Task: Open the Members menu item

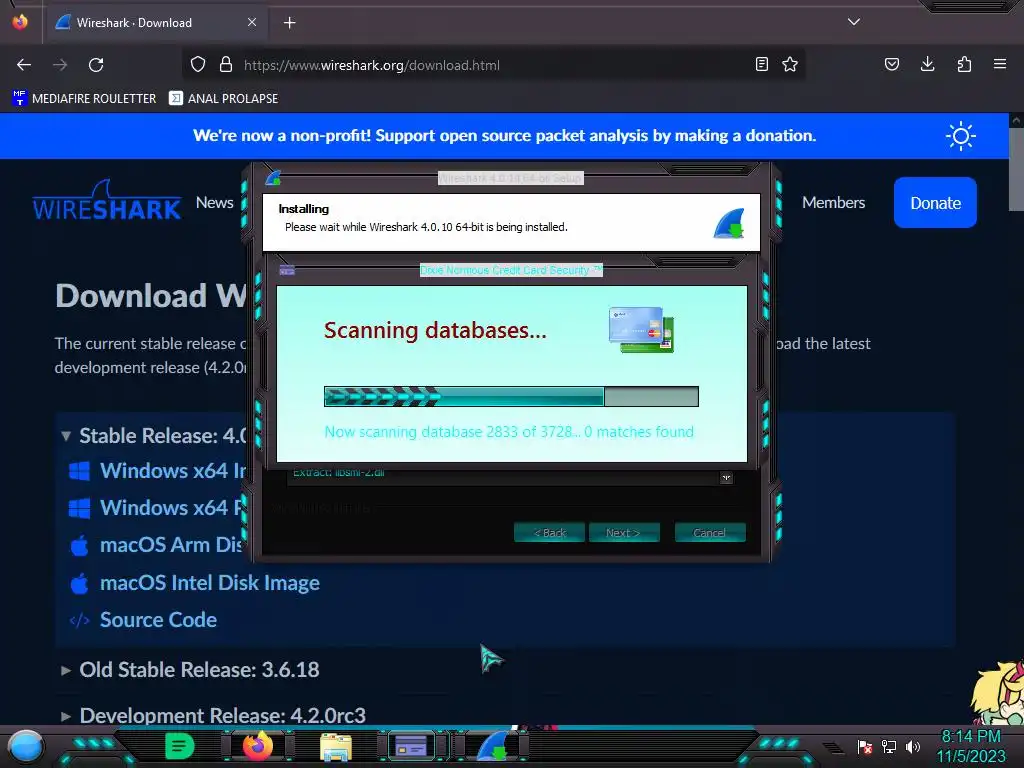Action: (833, 202)
